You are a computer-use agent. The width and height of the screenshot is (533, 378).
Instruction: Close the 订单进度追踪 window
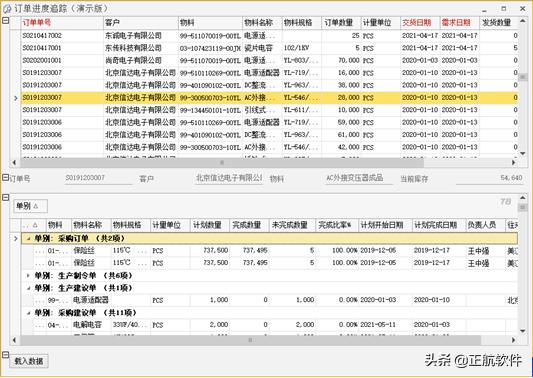click(x=523, y=9)
